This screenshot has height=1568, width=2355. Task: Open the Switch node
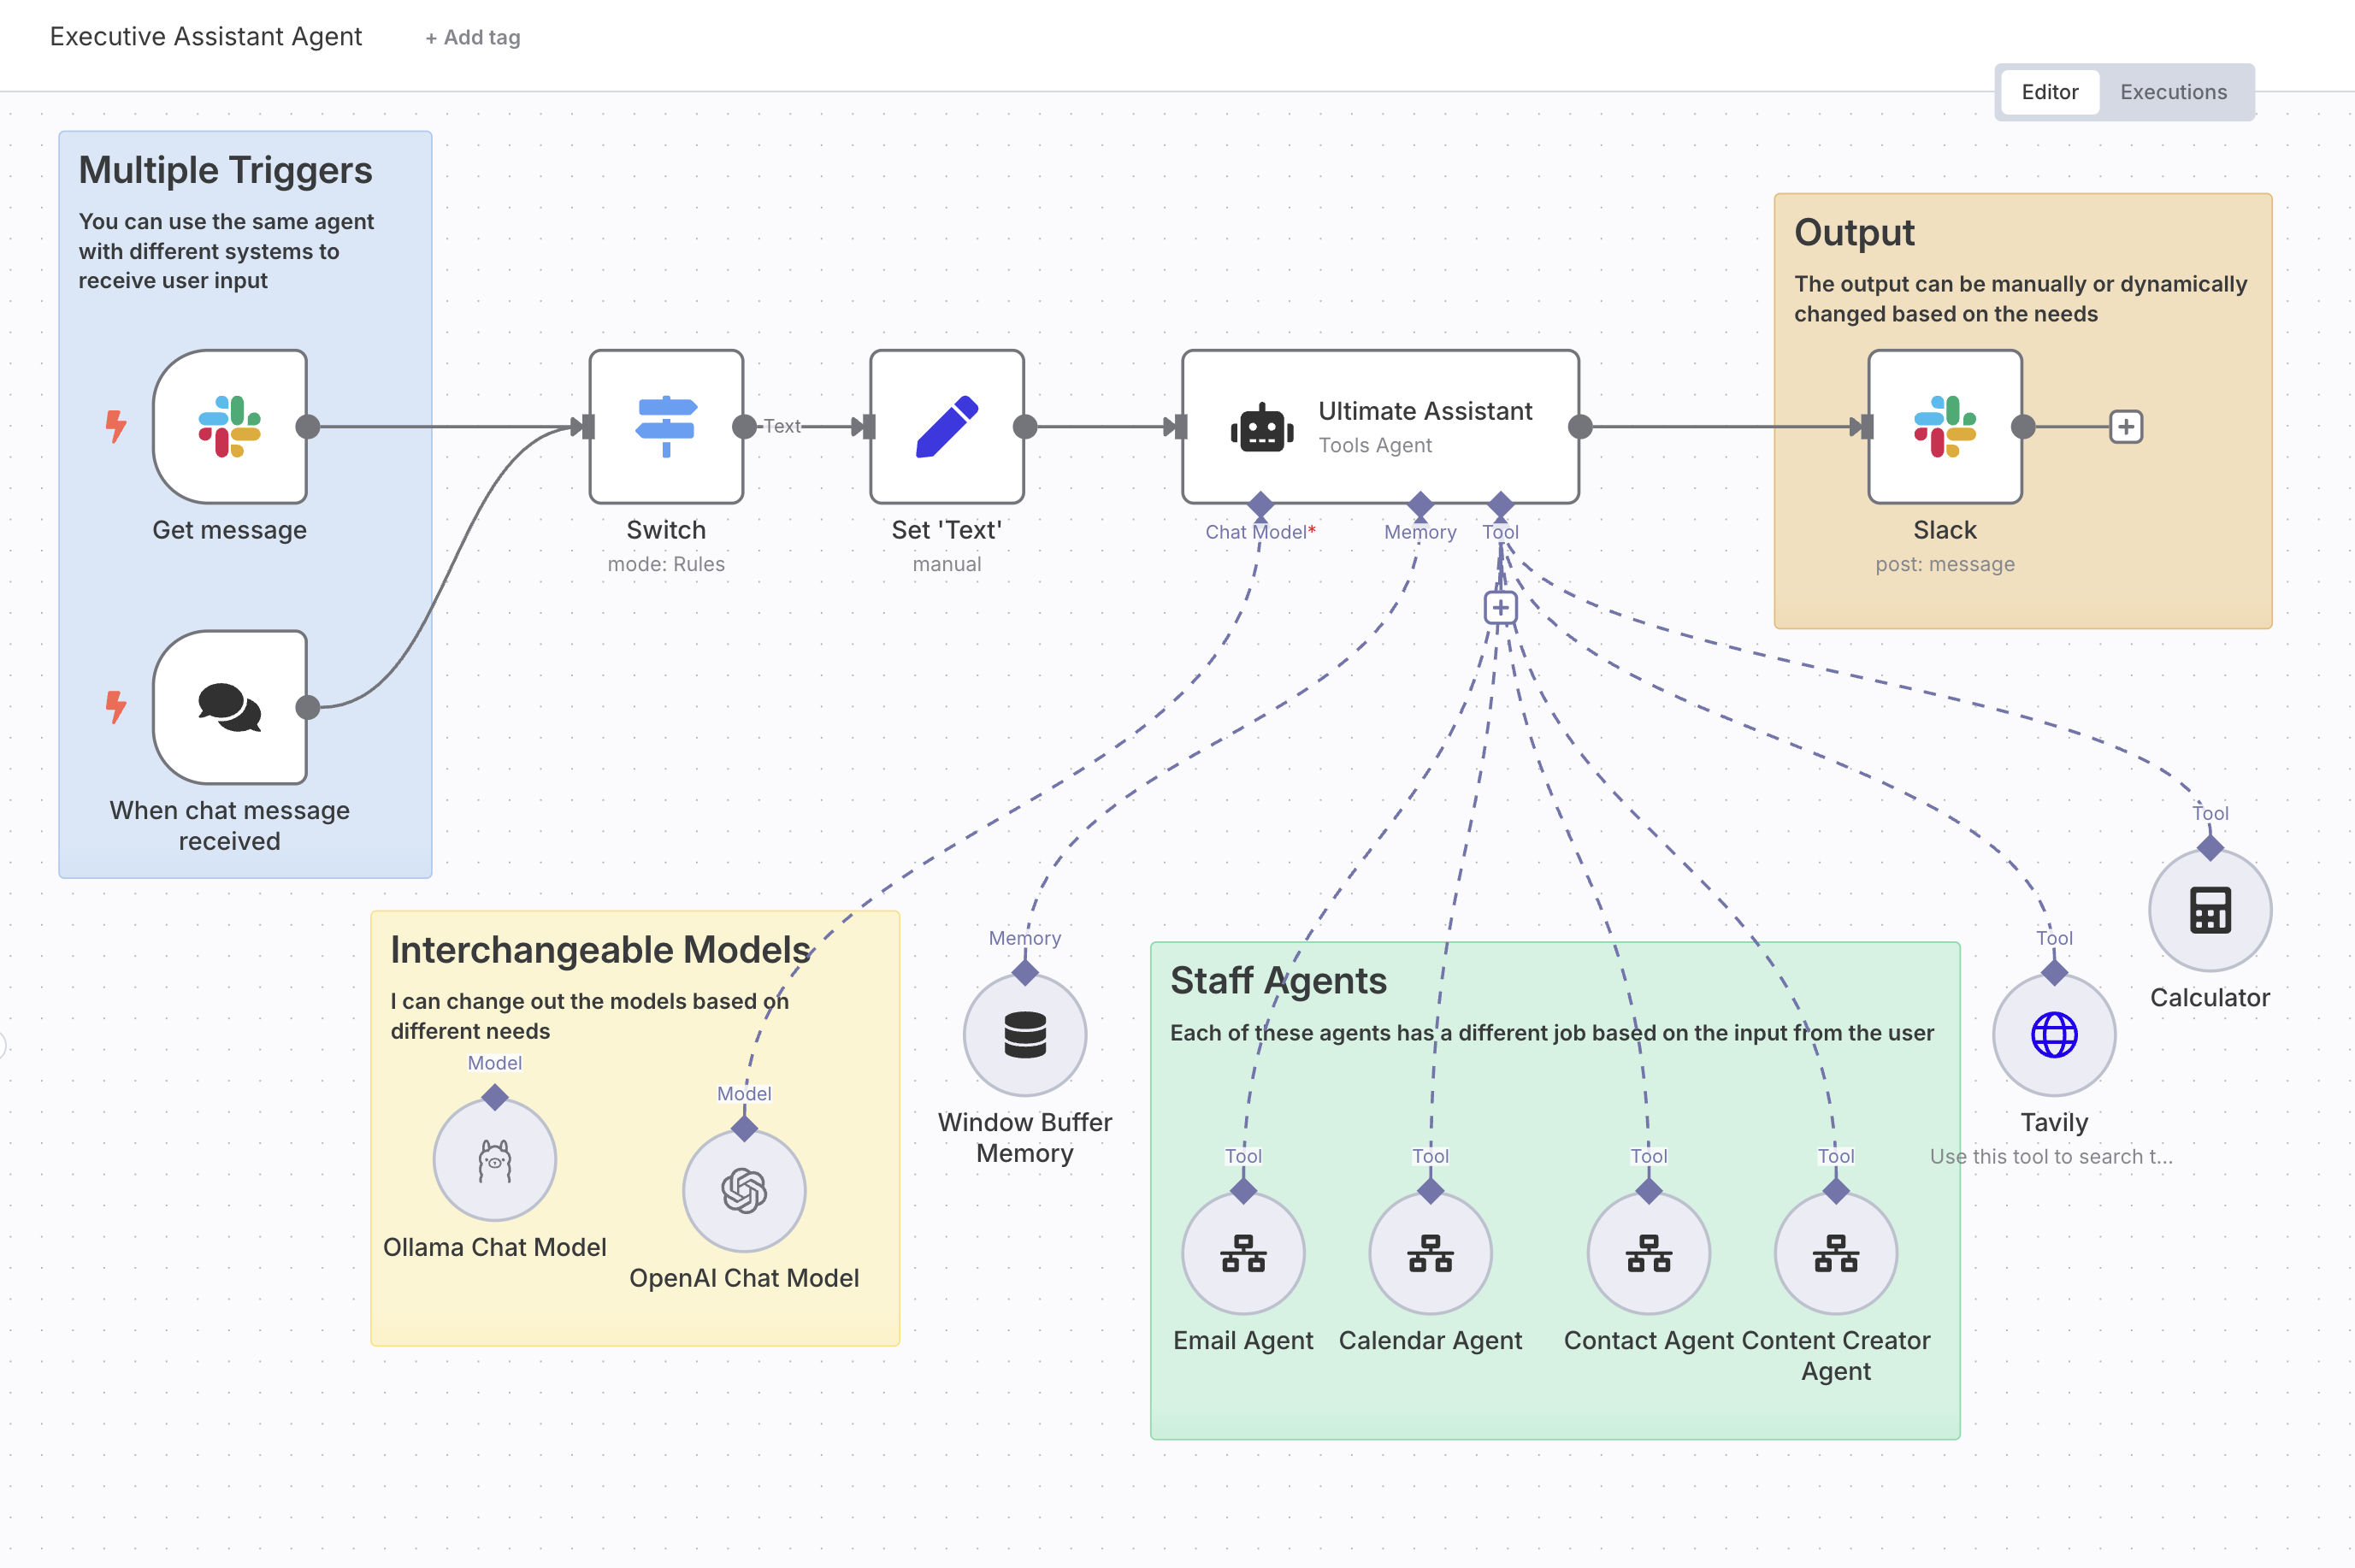[666, 427]
